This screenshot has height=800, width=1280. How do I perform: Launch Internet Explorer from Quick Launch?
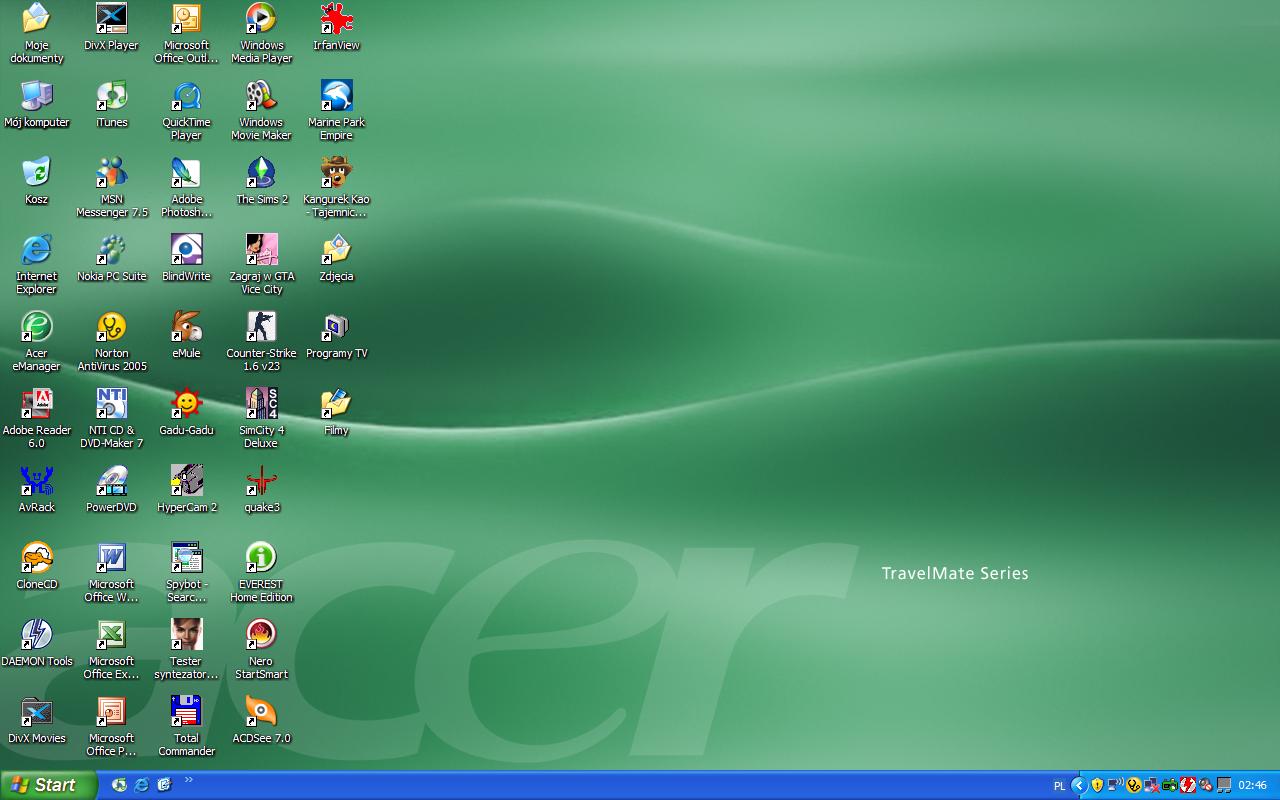pos(142,785)
